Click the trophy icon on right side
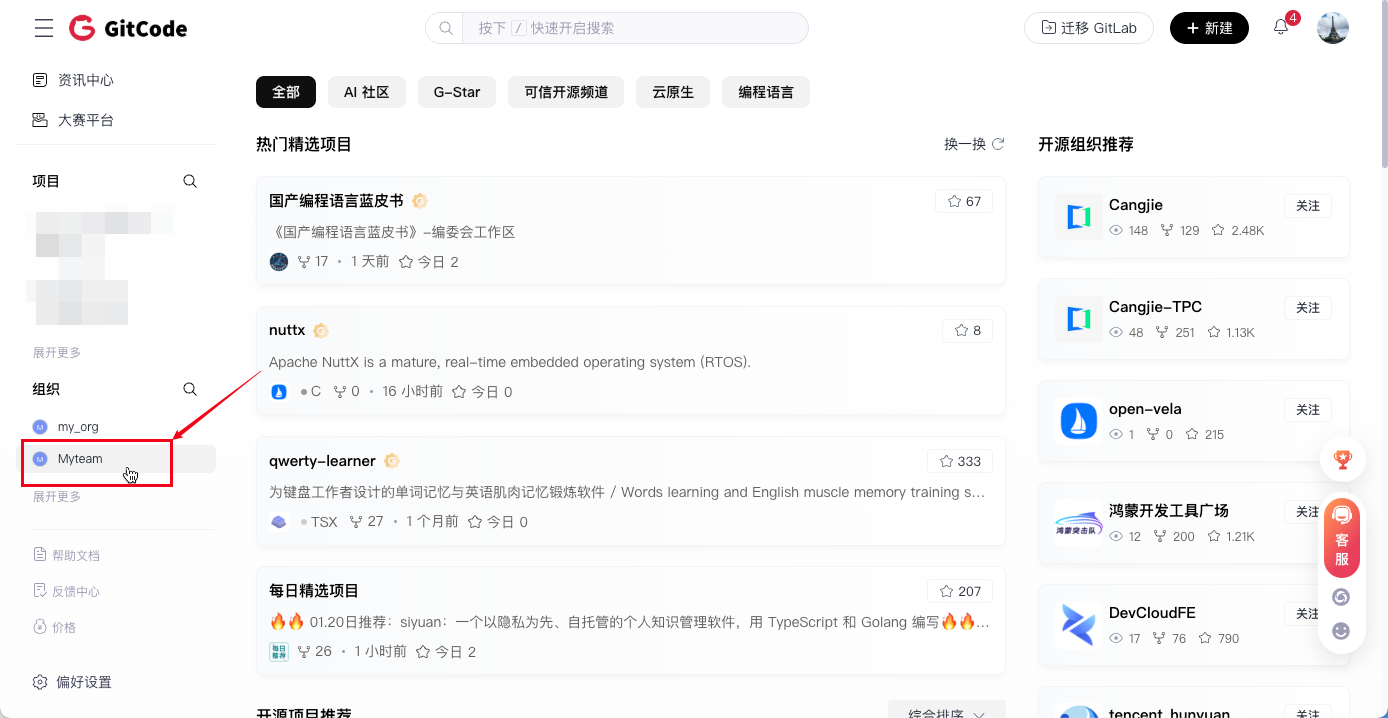Image resolution: width=1388 pixels, height=718 pixels. [x=1342, y=460]
